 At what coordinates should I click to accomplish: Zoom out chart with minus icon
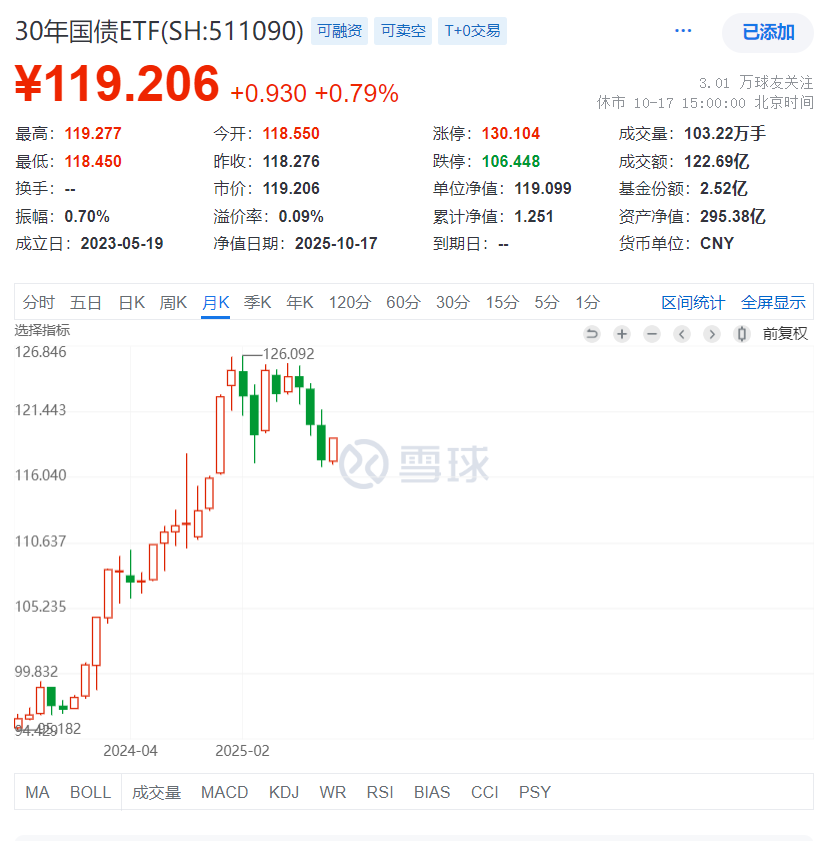(x=651, y=334)
